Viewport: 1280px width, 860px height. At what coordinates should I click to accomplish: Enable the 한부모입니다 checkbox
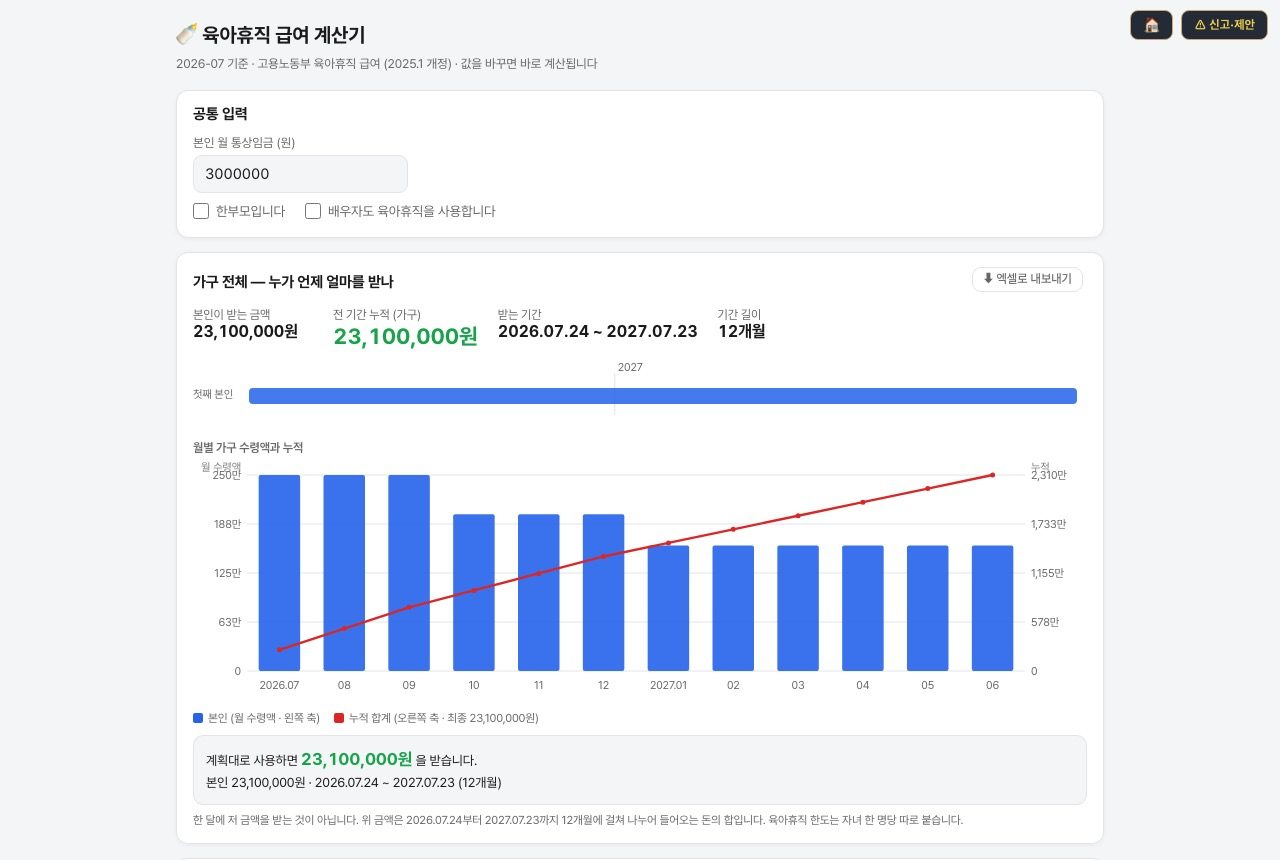201,211
